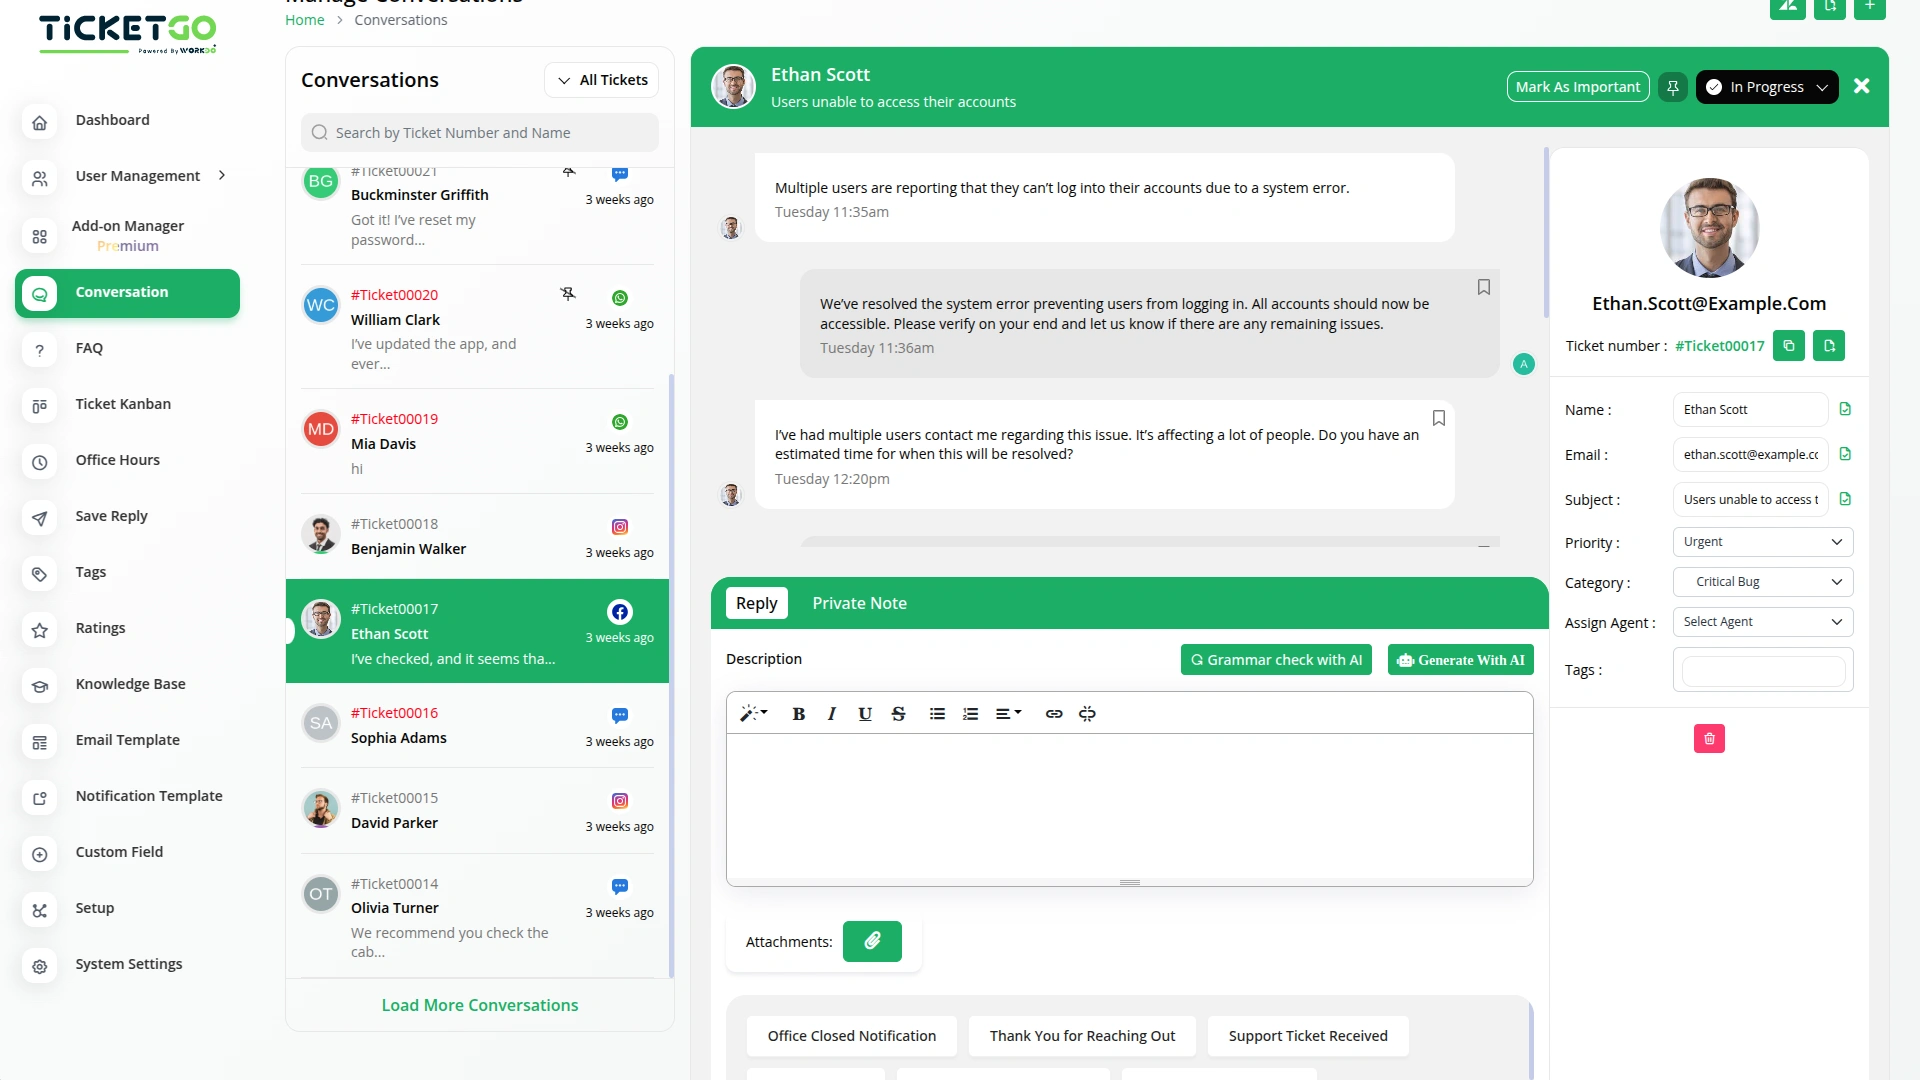Click the Facebook icon on Ethan Scott's ticket
The width and height of the screenshot is (1920, 1080).
pyautogui.click(x=620, y=612)
